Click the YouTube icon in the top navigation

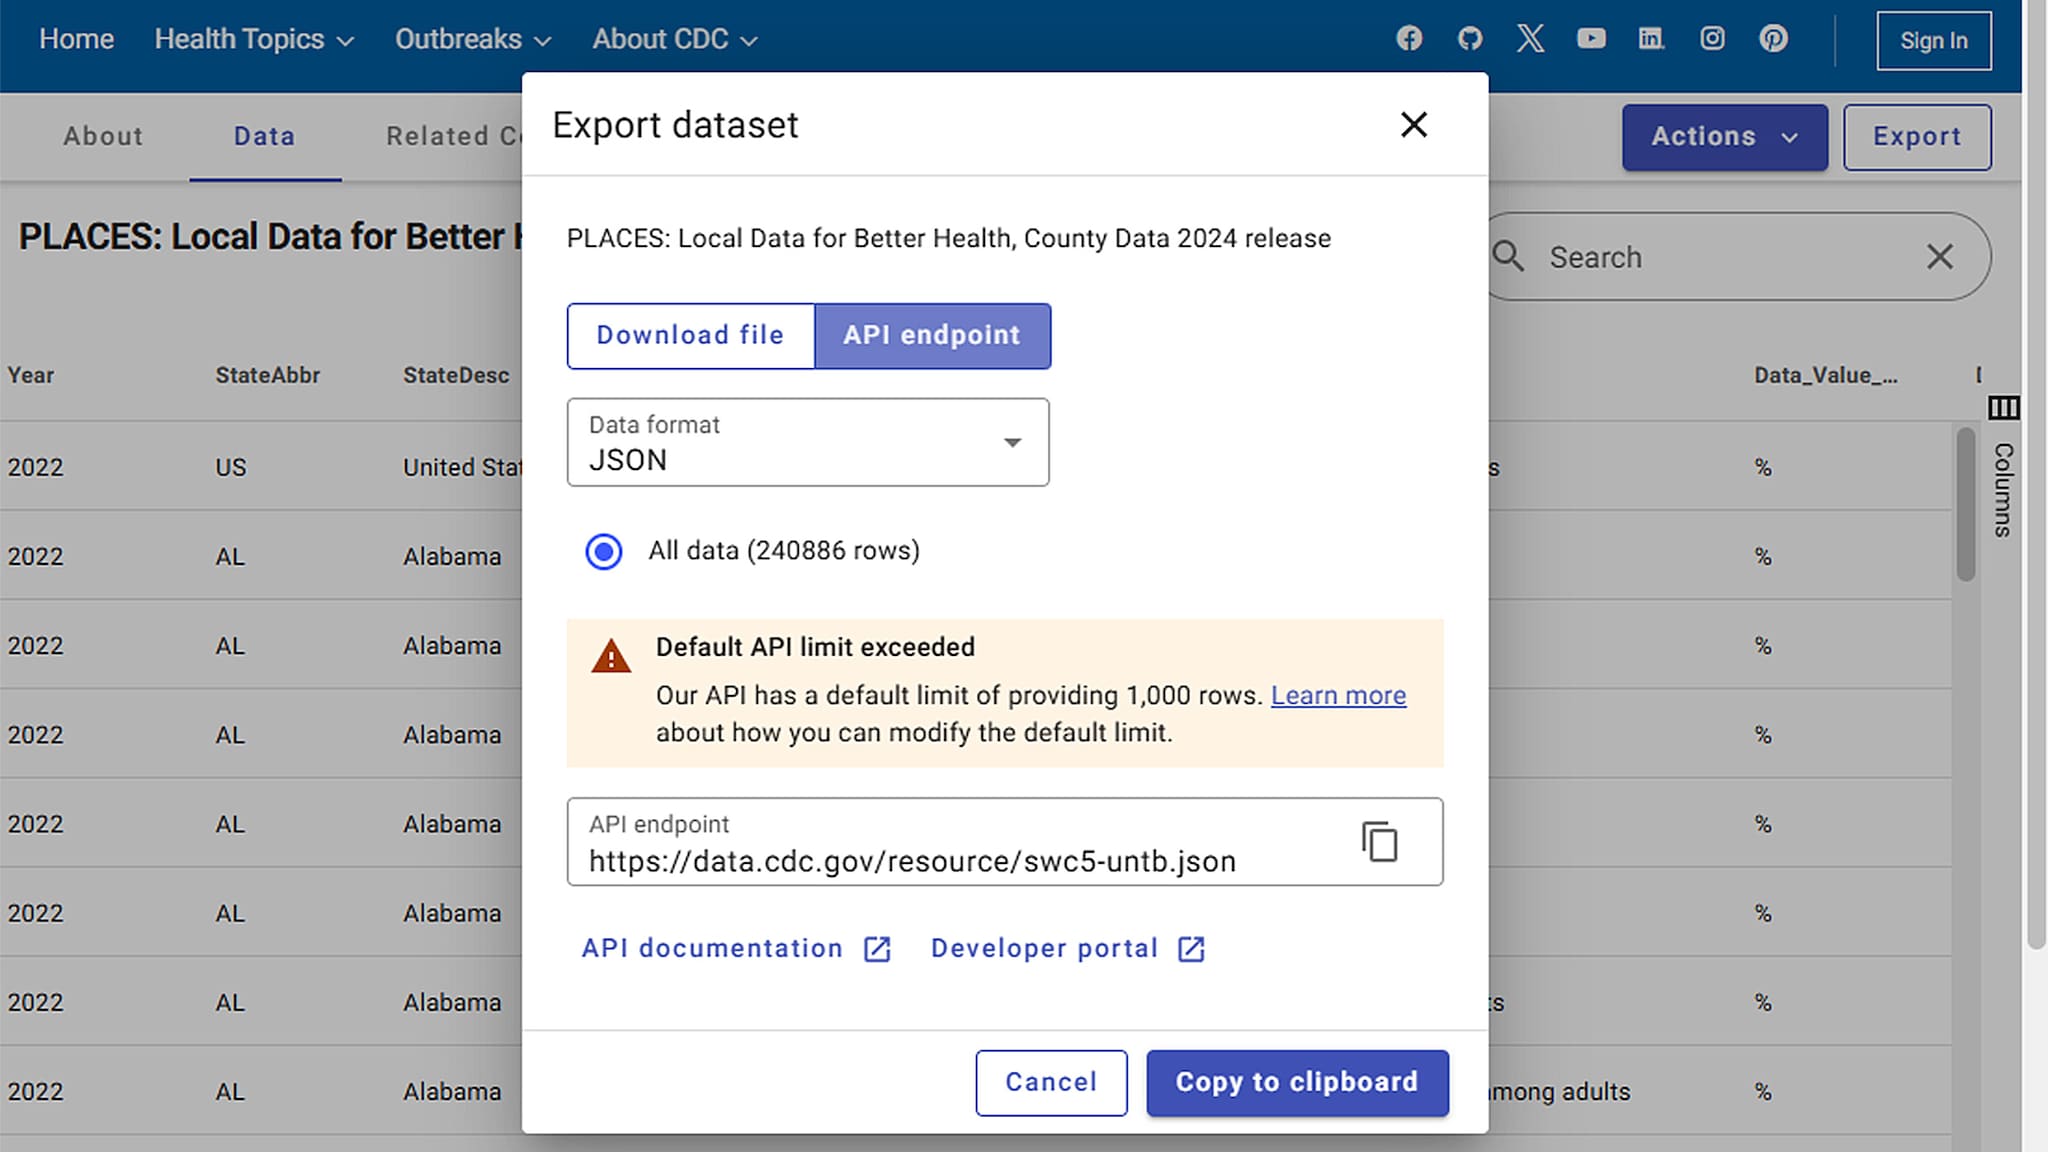click(x=1592, y=38)
